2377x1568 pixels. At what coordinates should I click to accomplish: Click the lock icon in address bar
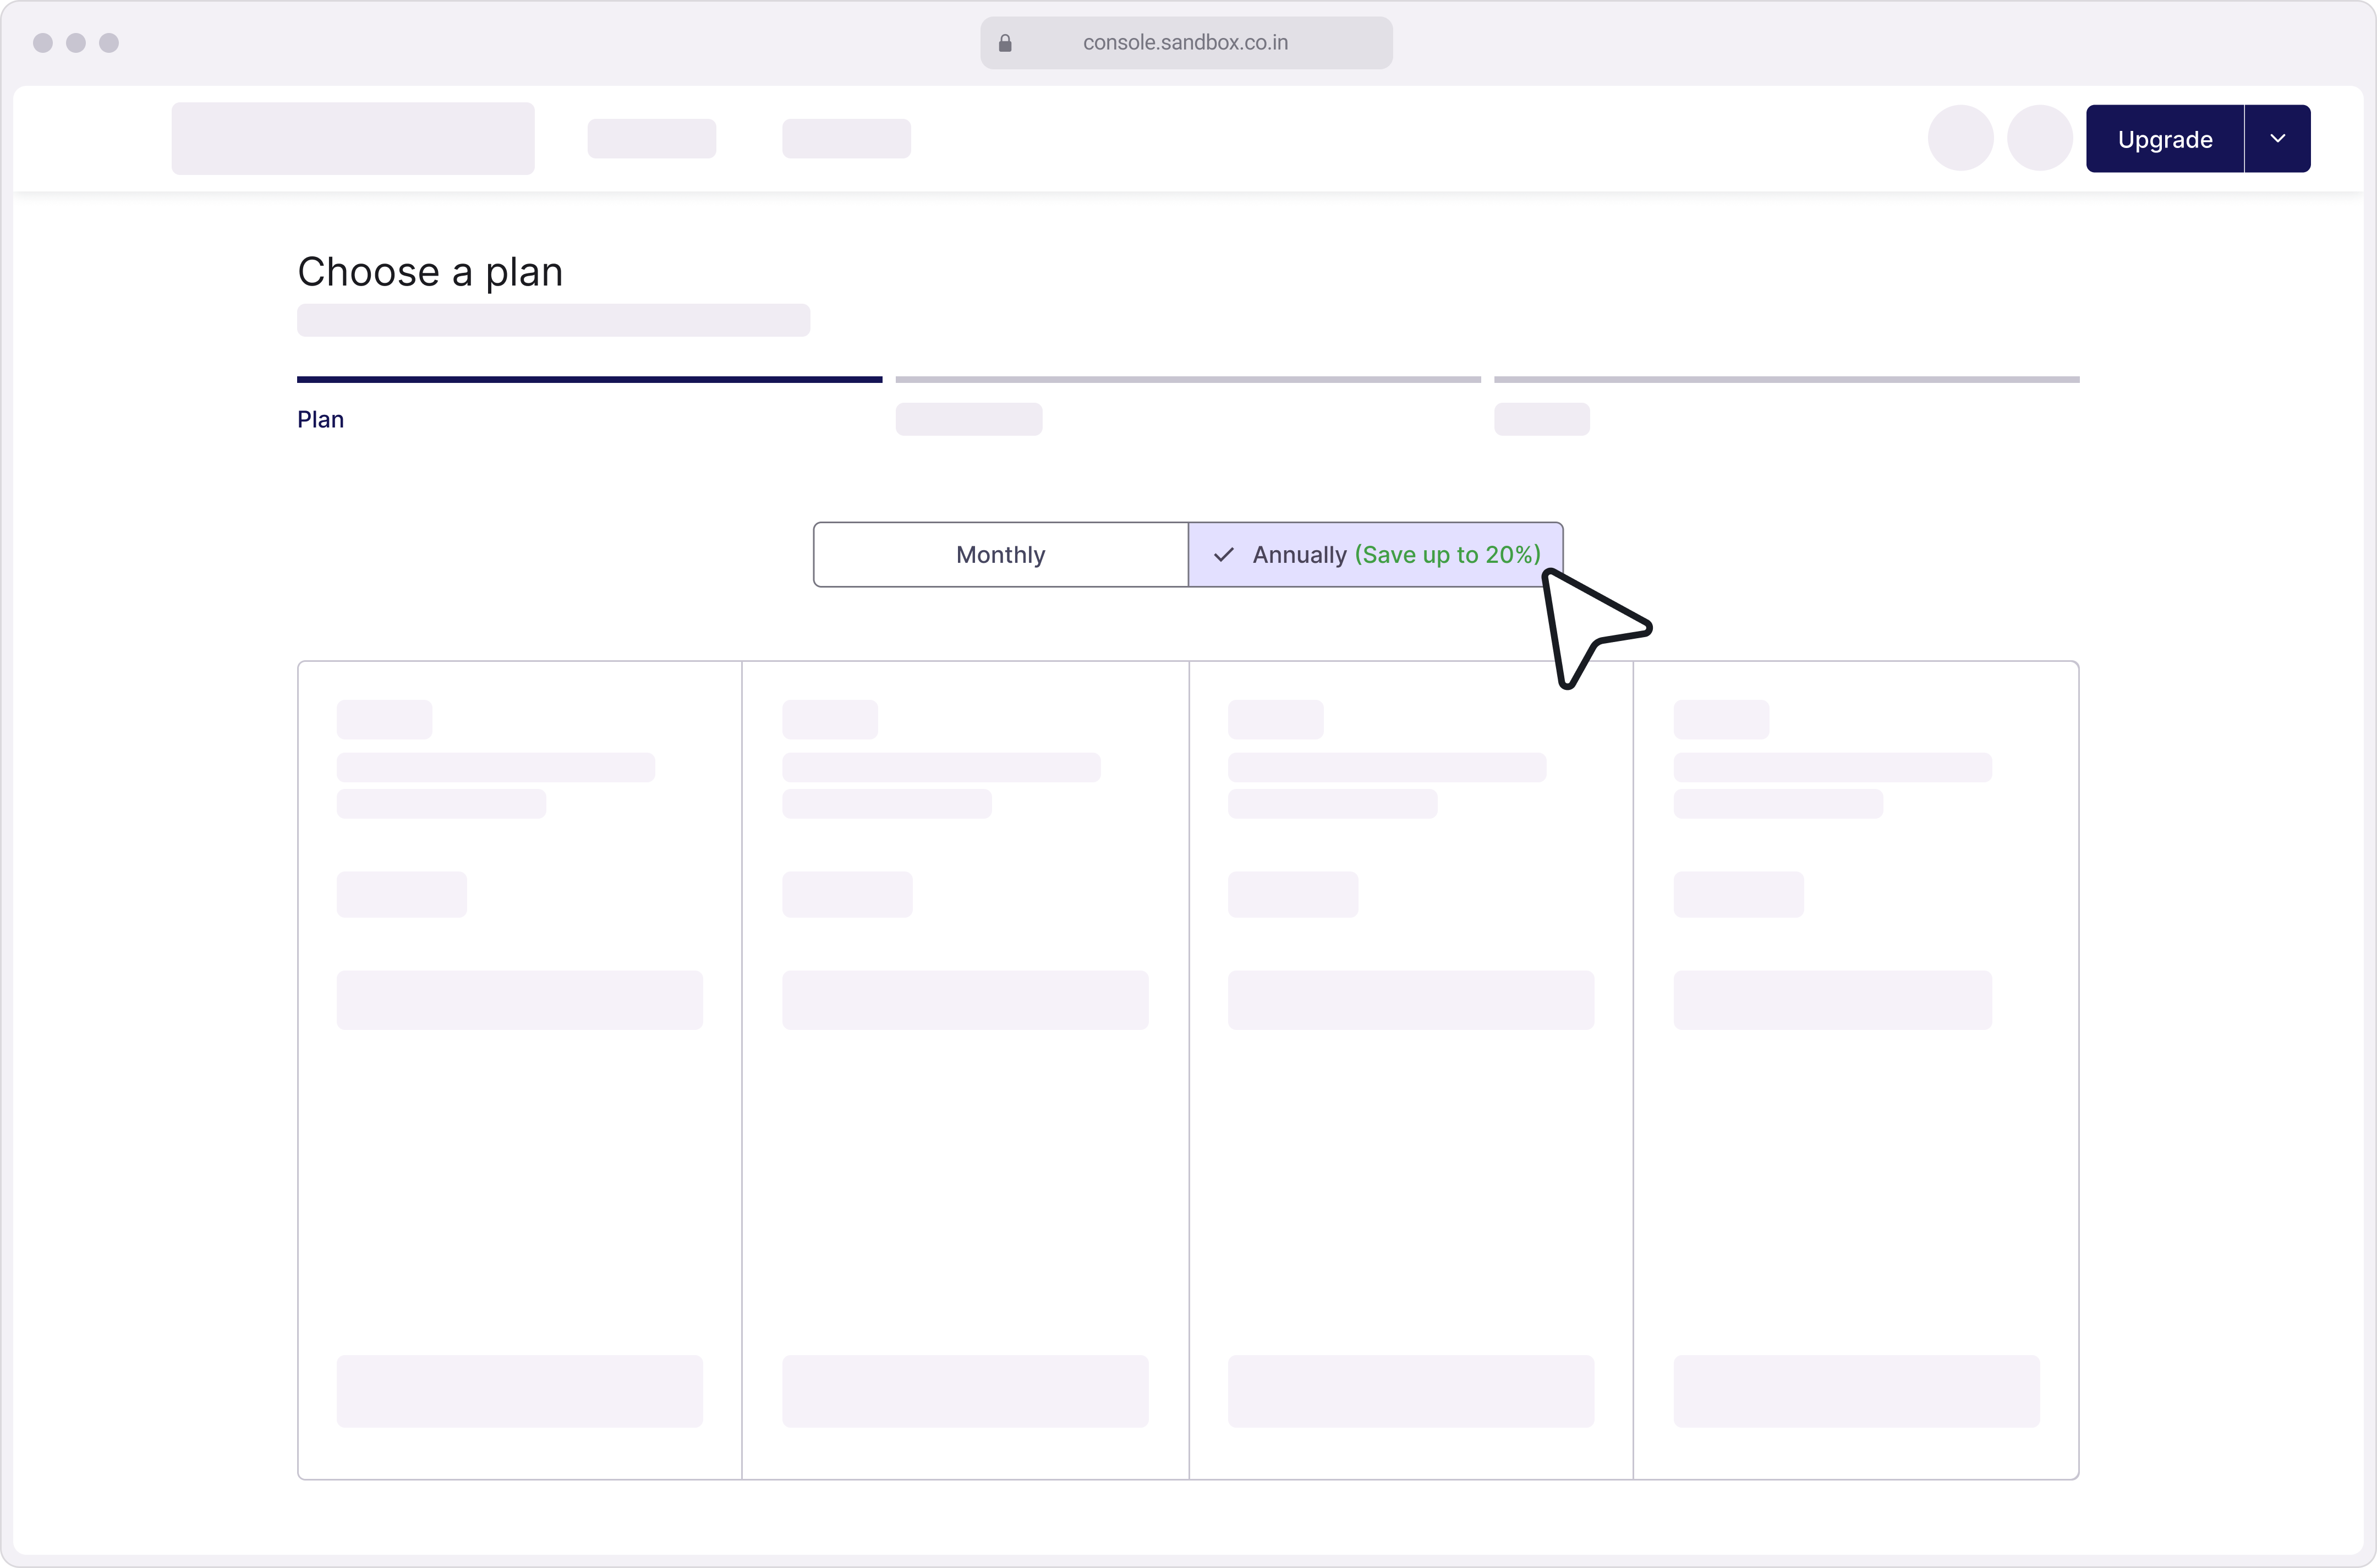(1005, 43)
